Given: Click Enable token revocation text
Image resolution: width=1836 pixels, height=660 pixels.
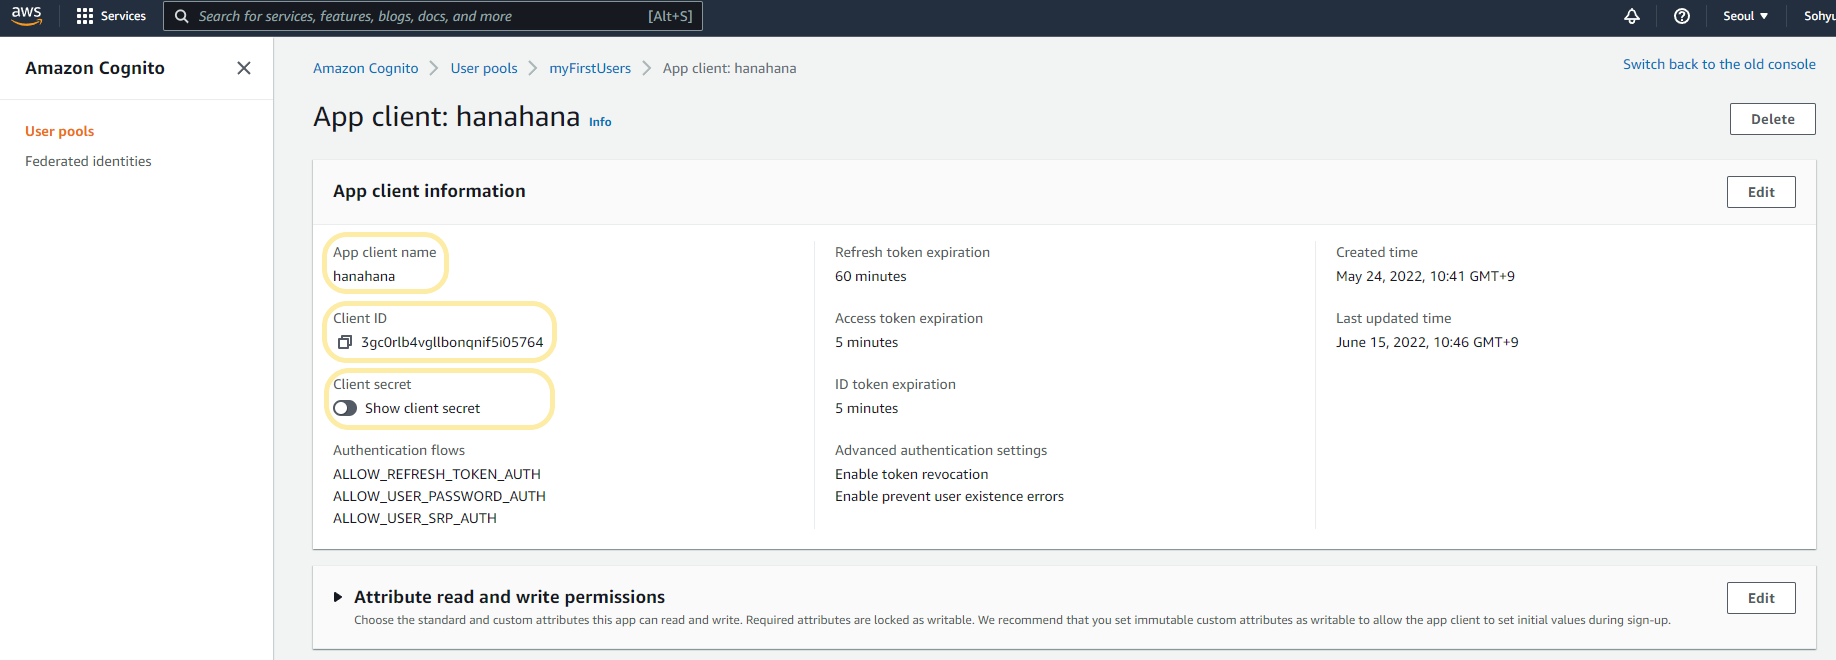Looking at the screenshot, I should click(911, 474).
